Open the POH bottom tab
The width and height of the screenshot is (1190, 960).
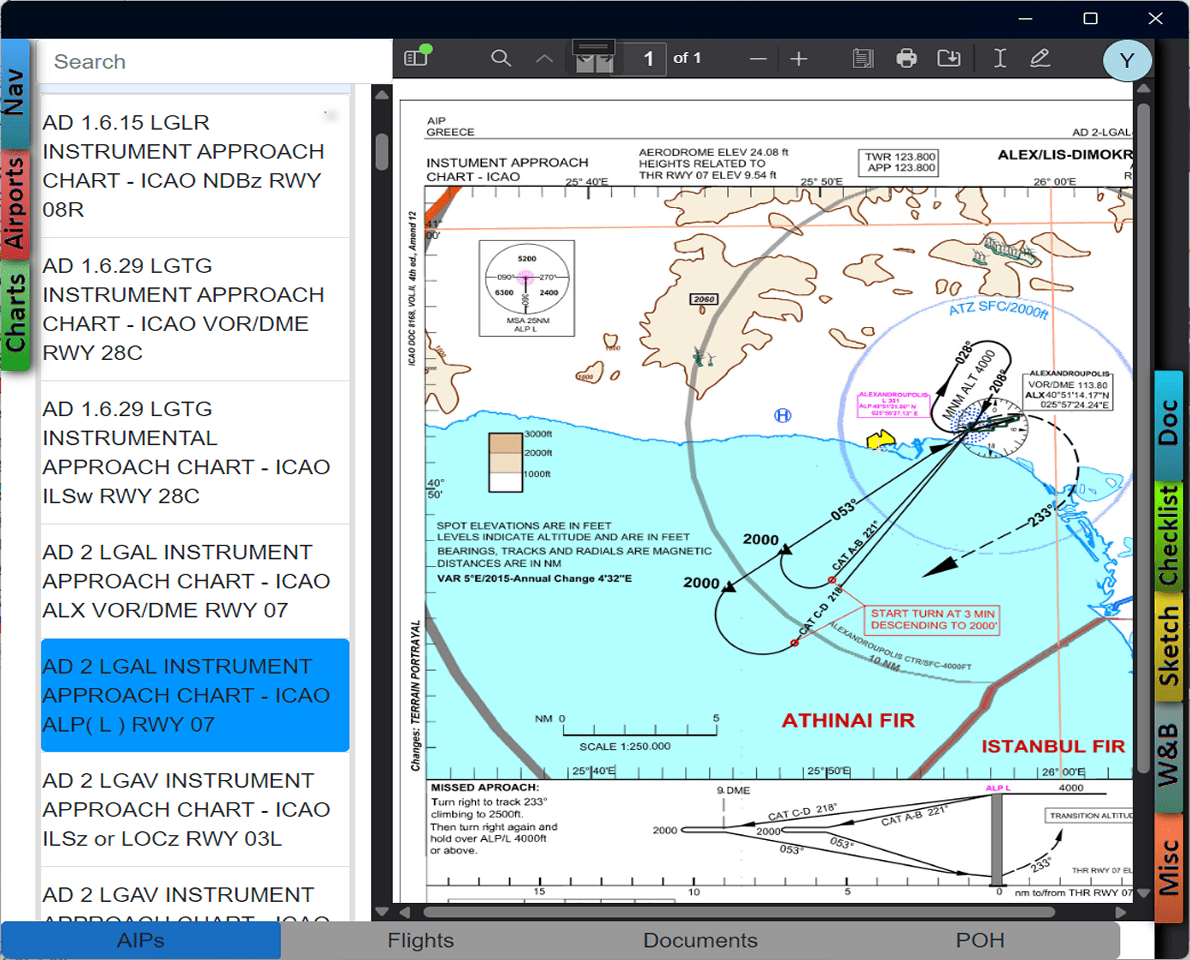(980, 941)
